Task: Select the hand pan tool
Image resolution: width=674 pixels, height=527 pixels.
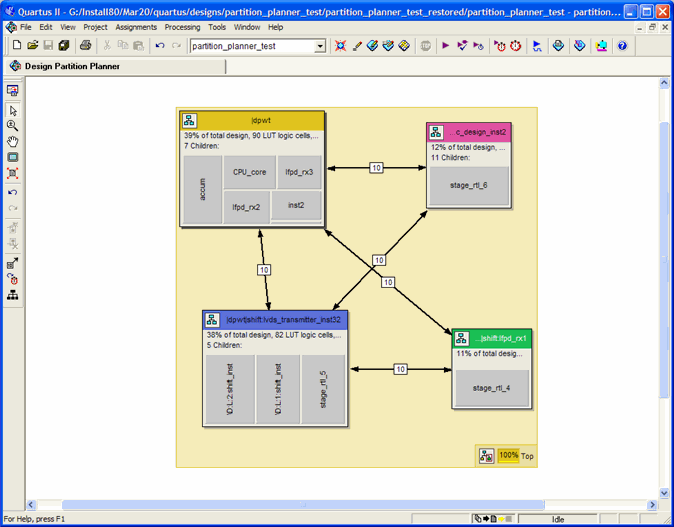Action: (12, 142)
